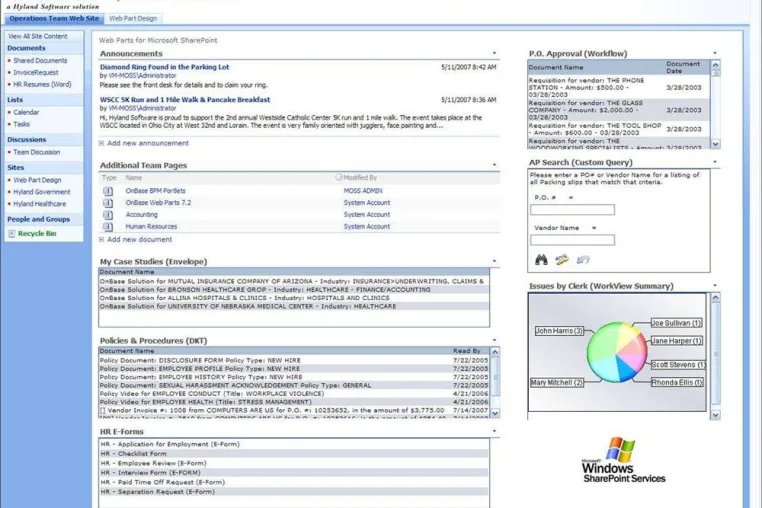Viewport: 762px width, 508px height.
Task: Select requisition for vendor THE PHONE STATION row
Action: 618,88
